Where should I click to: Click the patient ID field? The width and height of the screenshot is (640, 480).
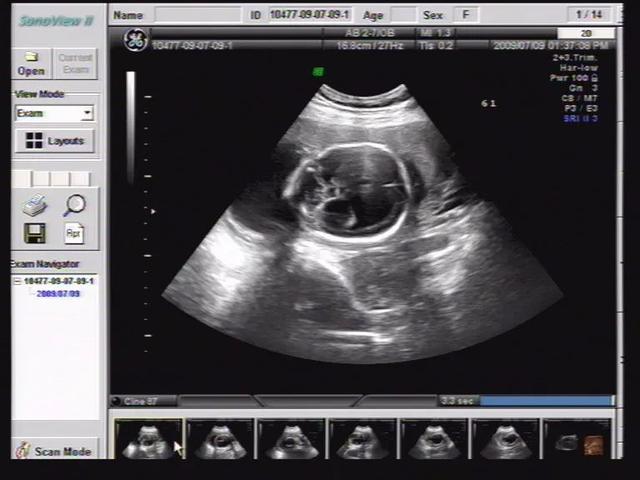click(x=309, y=15)
